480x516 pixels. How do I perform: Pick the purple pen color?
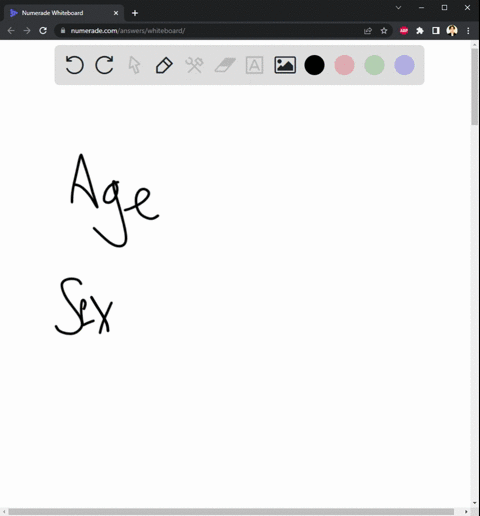click(x=404, y=65)
